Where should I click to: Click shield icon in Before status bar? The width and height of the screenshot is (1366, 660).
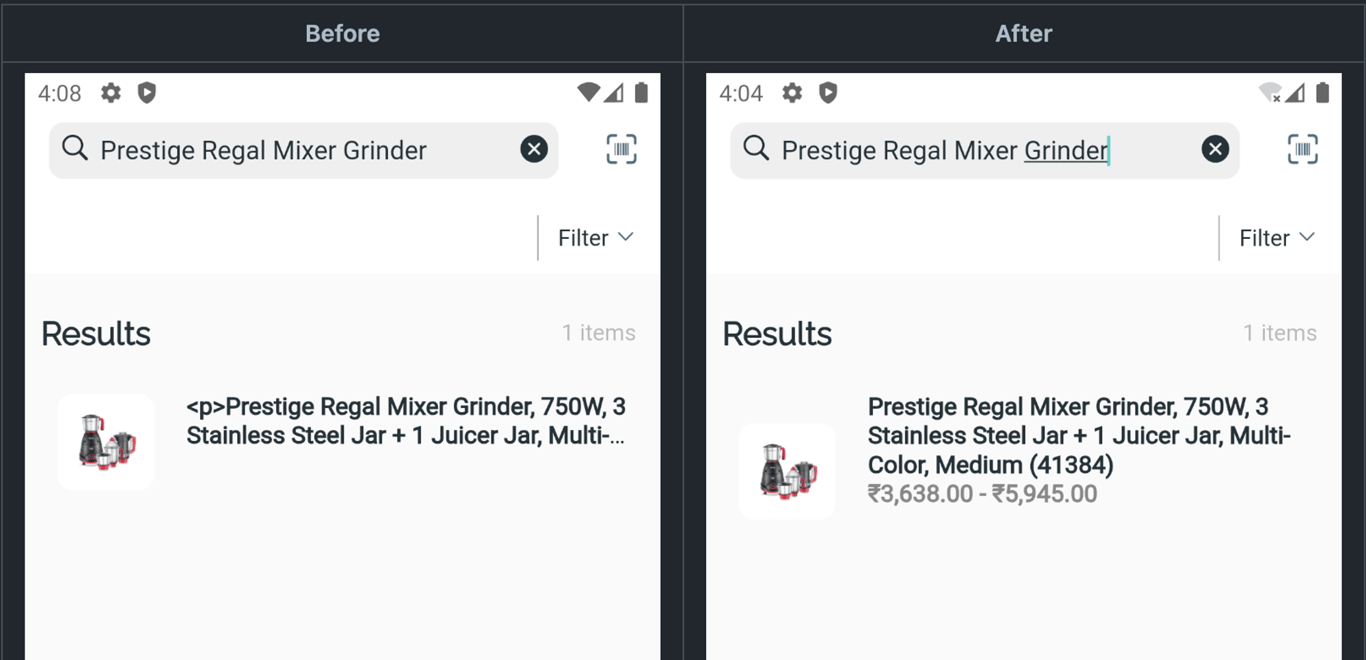point(147,93)
